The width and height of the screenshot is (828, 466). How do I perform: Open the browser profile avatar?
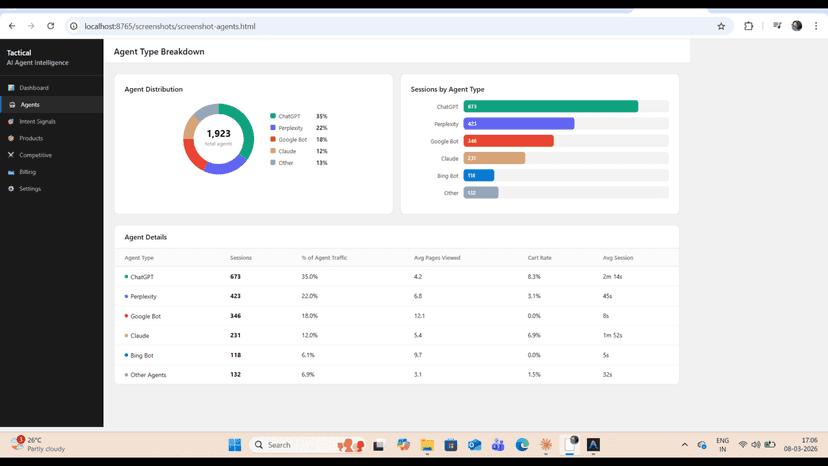(x=797, y=26)
